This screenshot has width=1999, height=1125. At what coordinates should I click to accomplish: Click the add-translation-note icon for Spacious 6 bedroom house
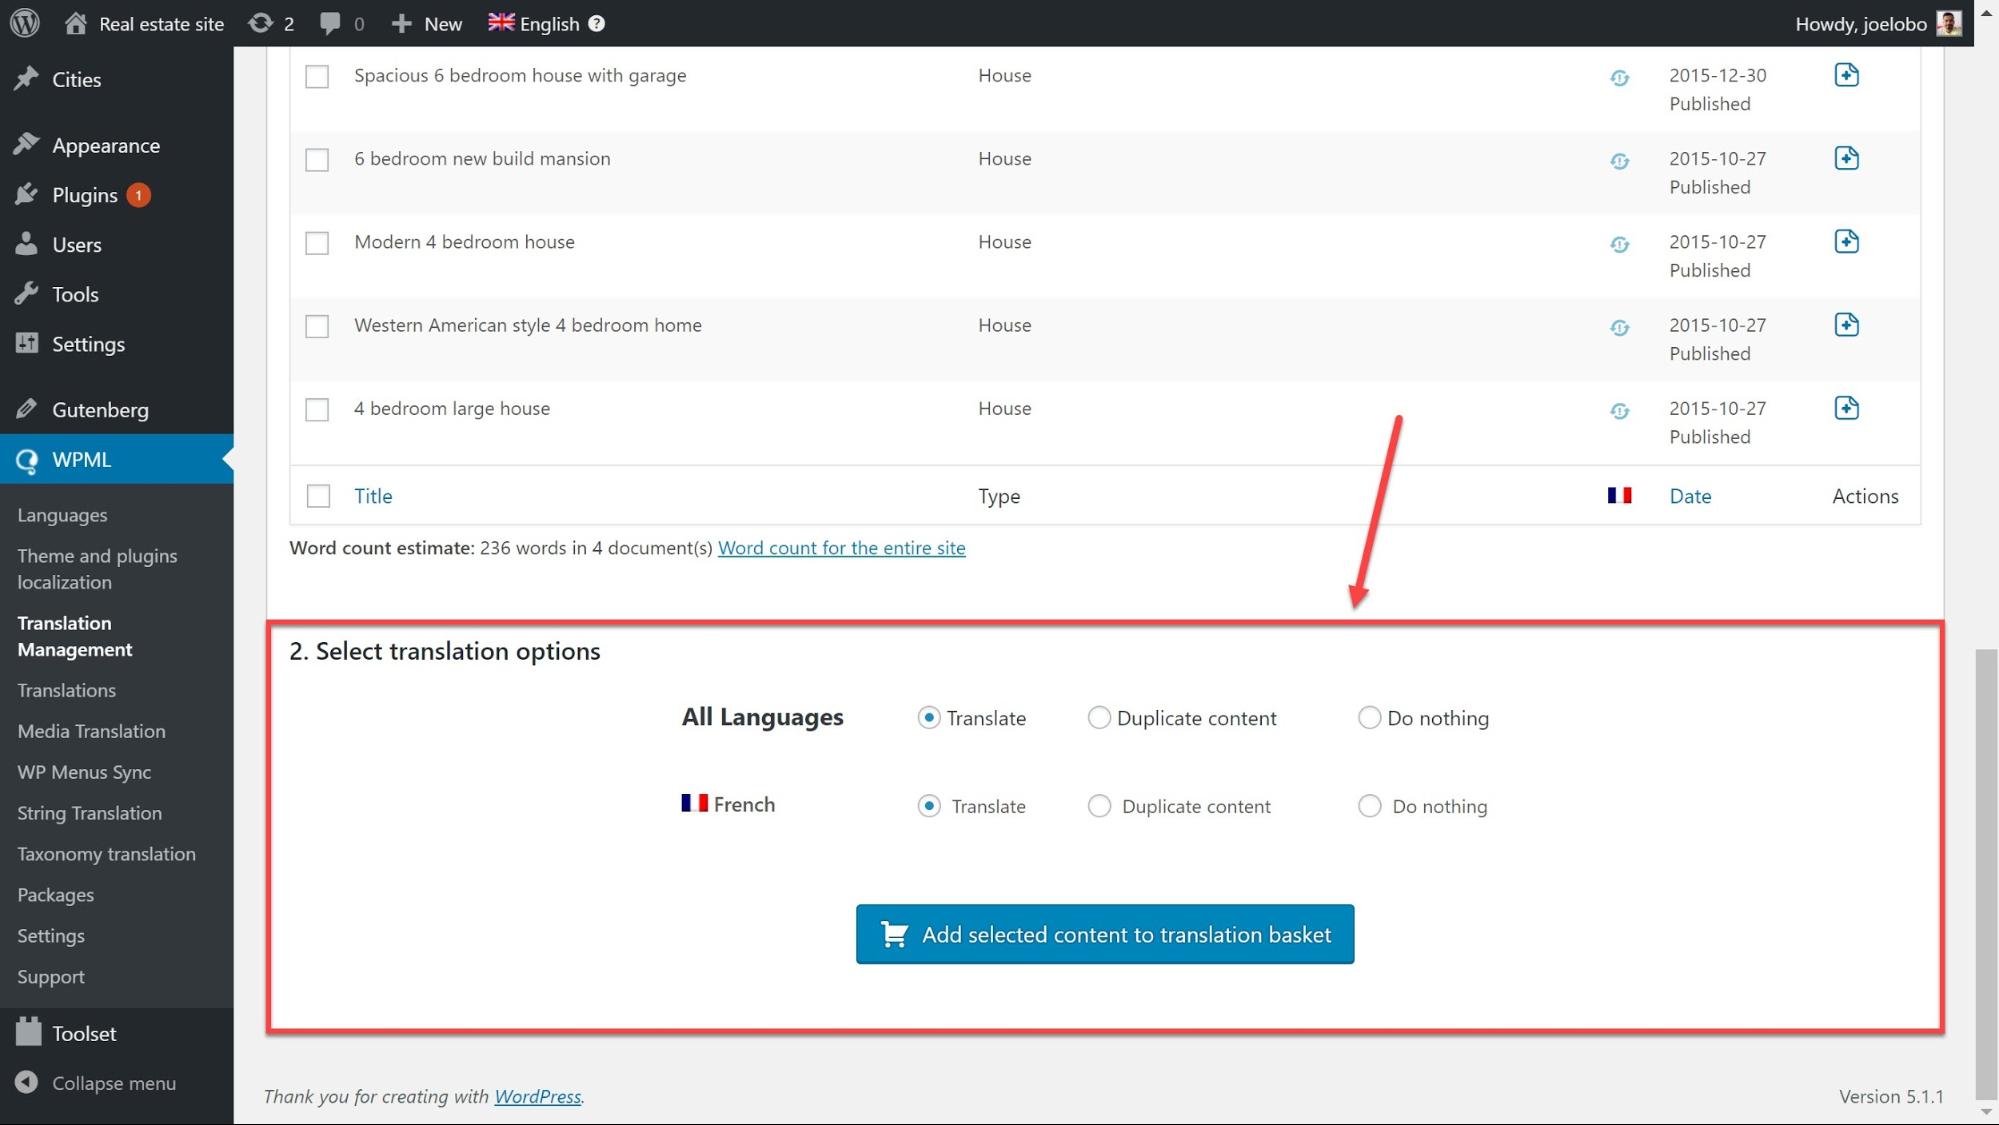(x=1846, y=75)
